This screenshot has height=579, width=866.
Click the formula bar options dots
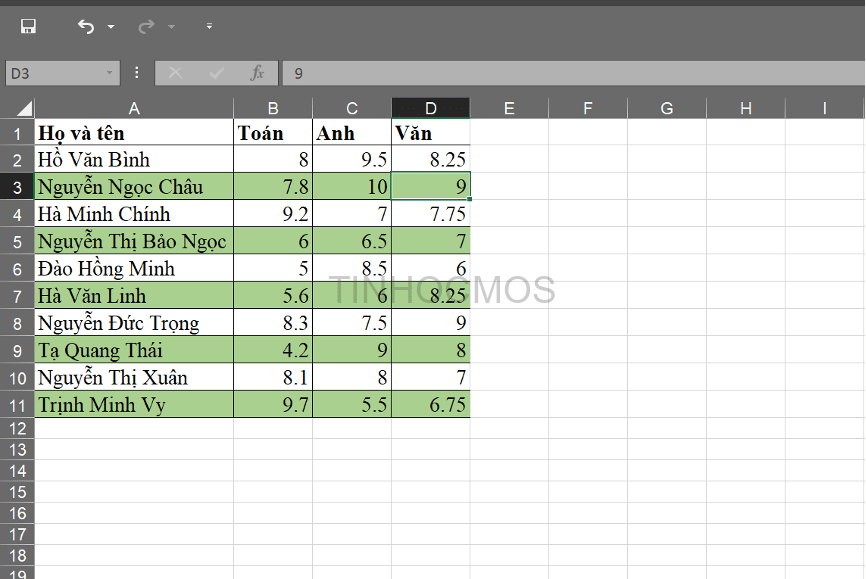[137, 73]
